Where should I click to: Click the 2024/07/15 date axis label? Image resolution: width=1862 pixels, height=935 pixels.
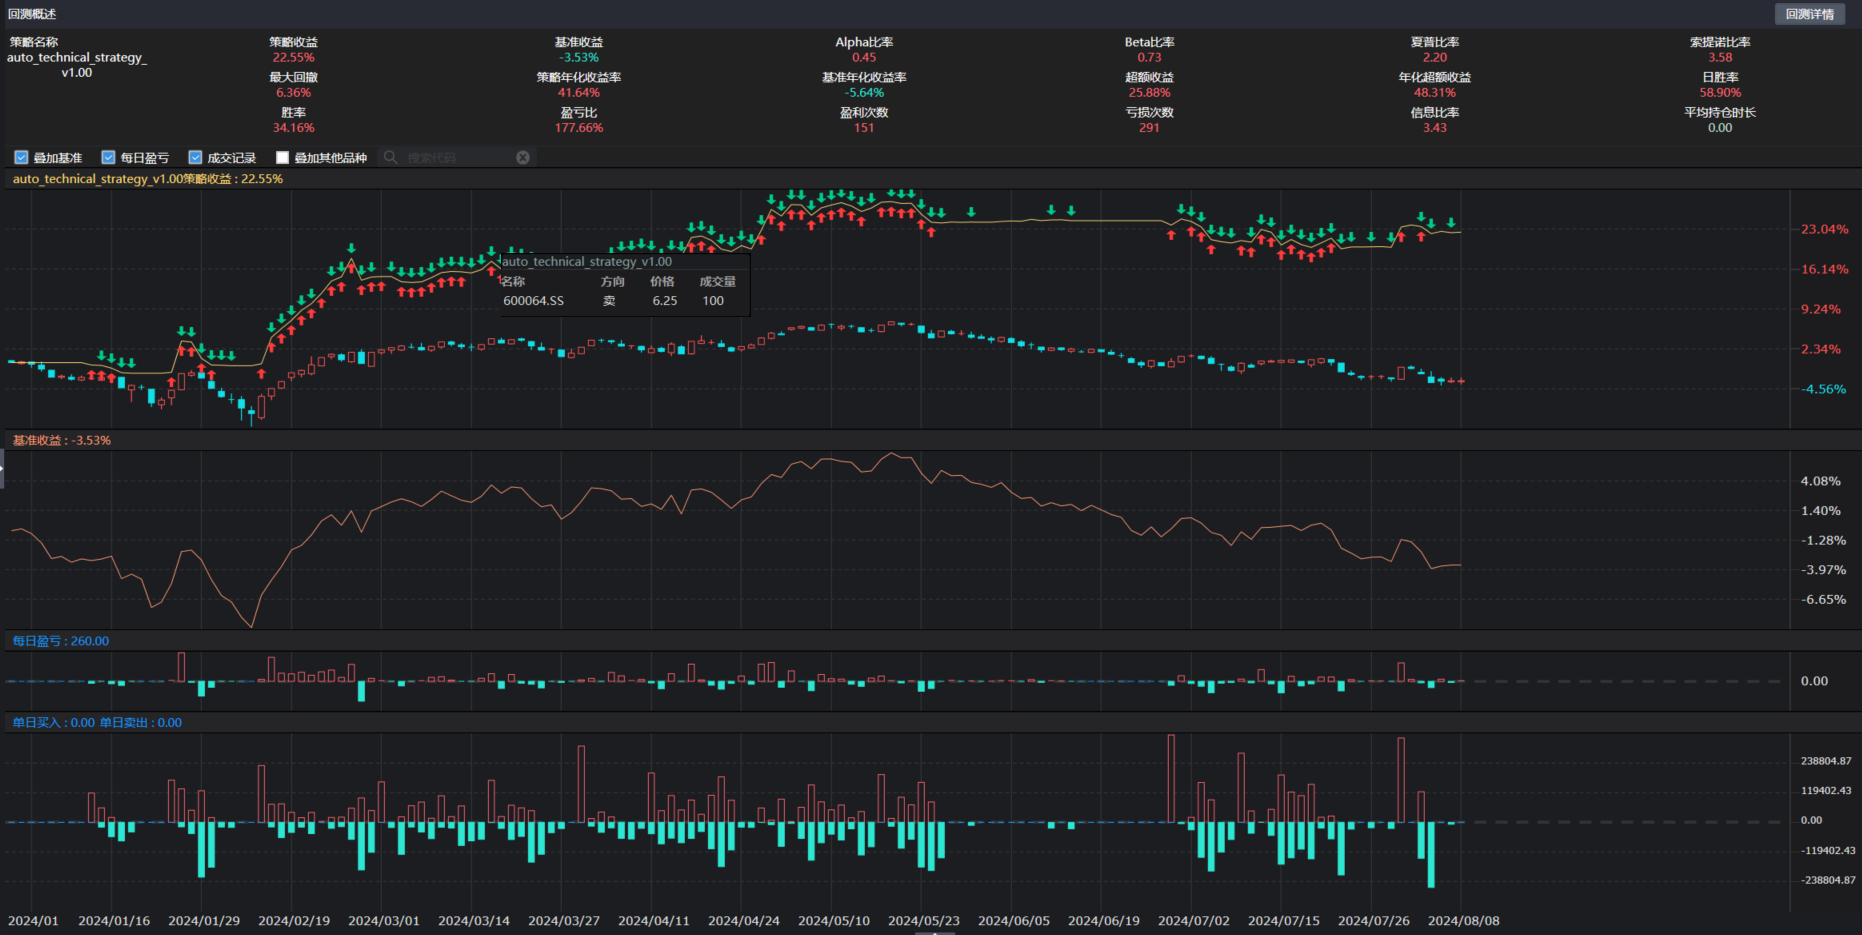tap(1284, 921)
